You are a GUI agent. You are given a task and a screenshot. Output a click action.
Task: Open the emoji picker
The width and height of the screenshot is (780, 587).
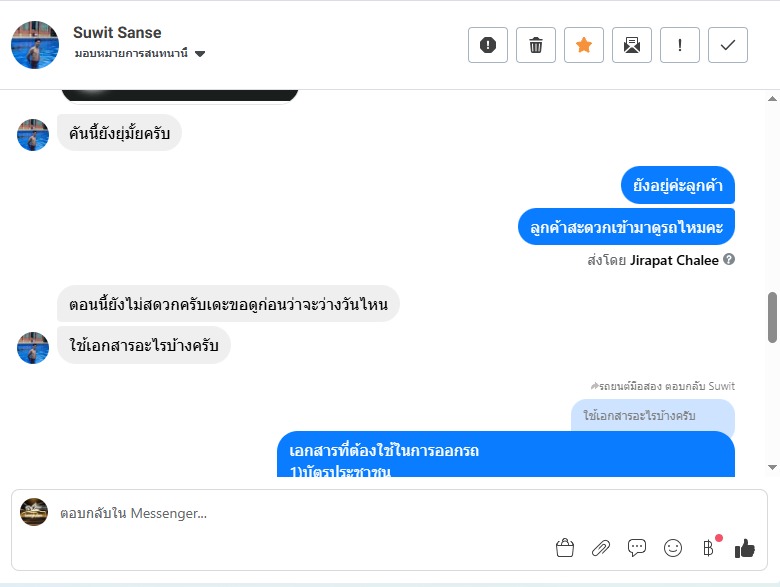pyautogui.click(x=673, y=548)
